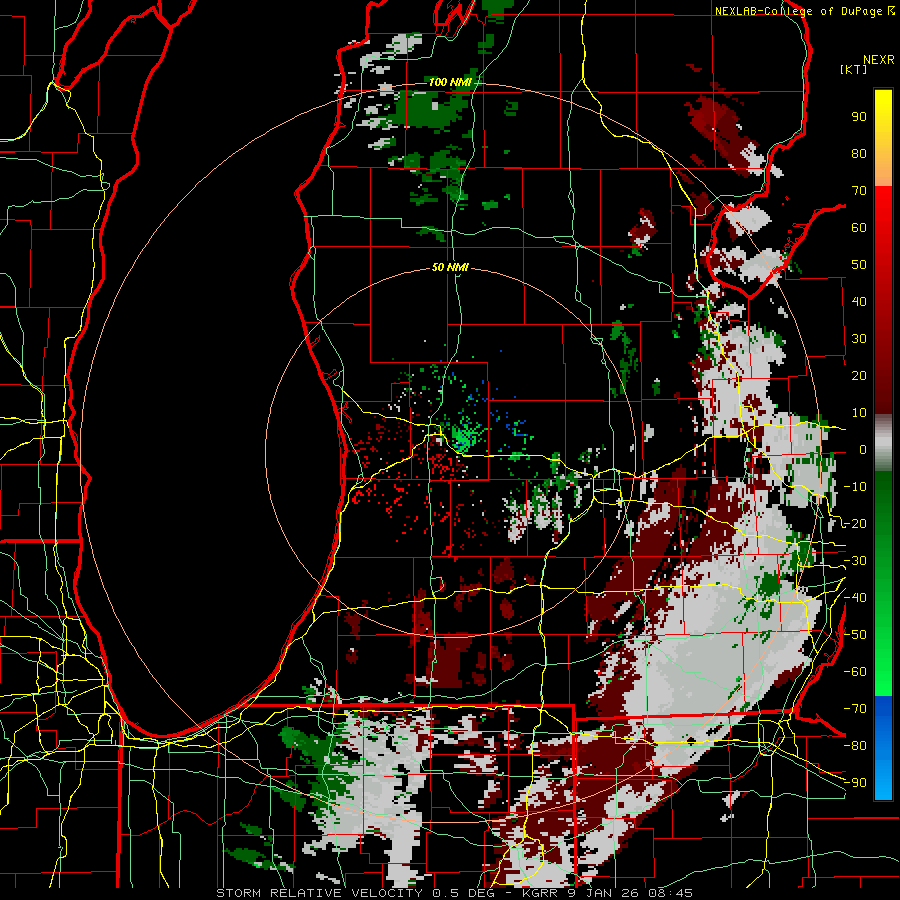Click the 50 value on velocity scale

point(859,265)
